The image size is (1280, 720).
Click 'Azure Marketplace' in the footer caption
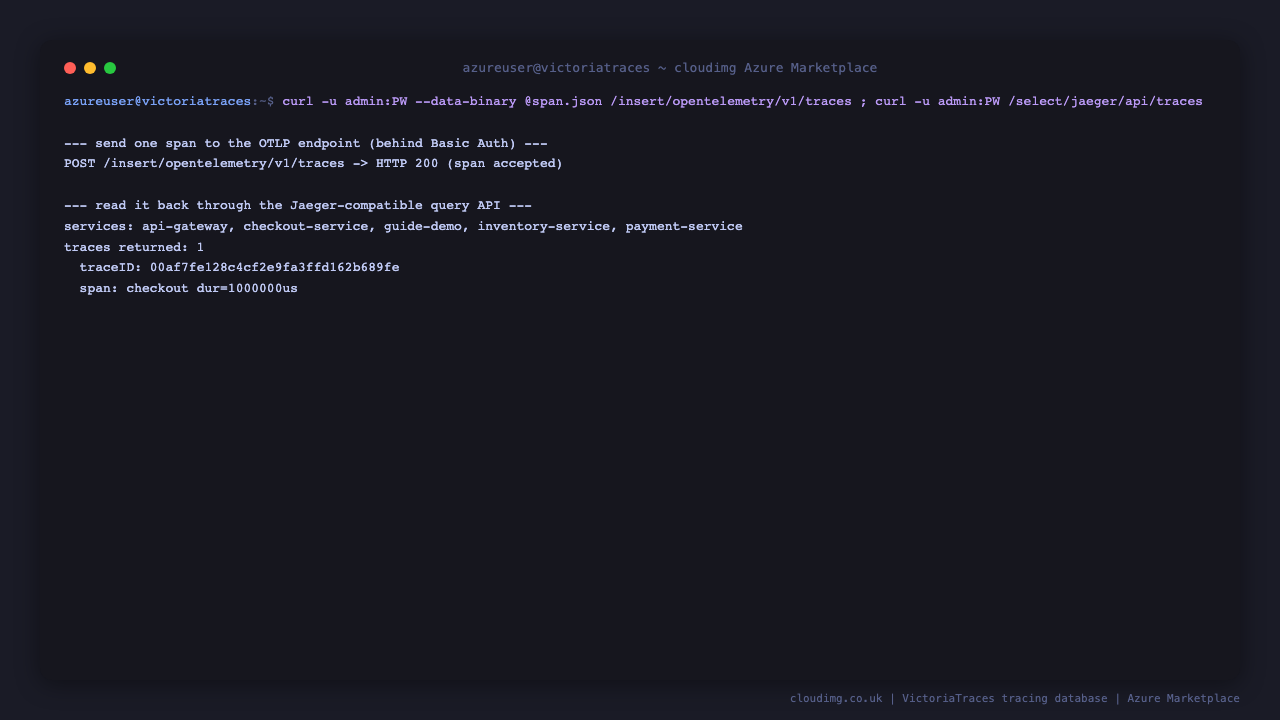pos(1183,698)
